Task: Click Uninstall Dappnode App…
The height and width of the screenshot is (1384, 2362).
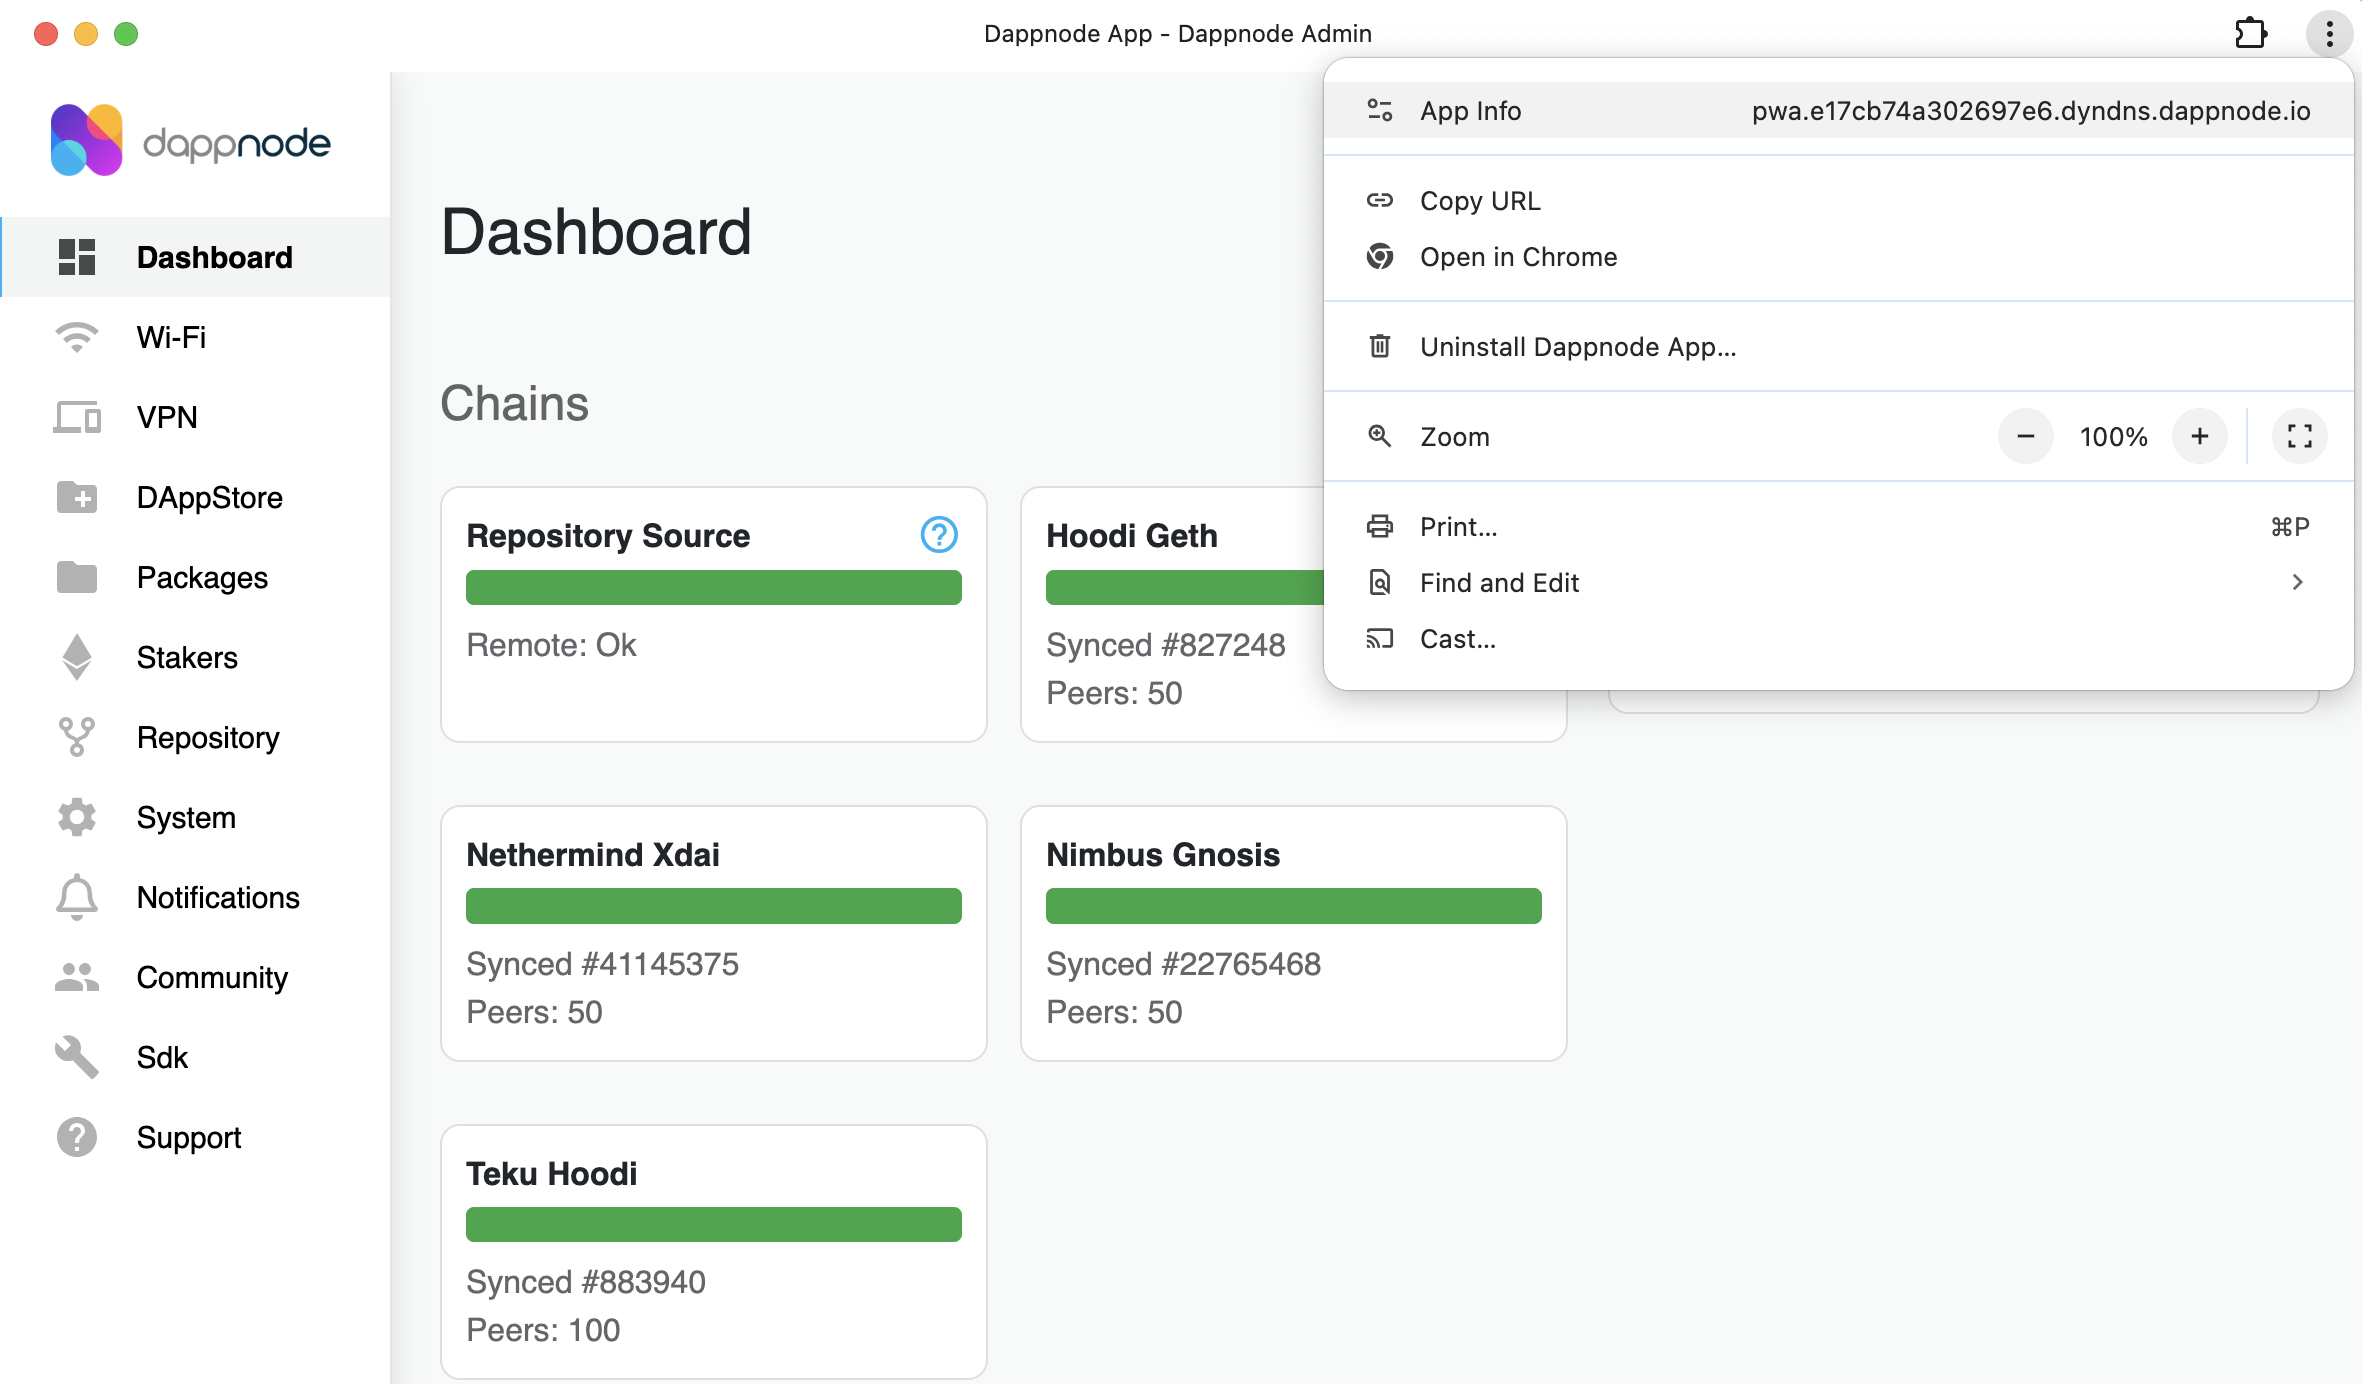Action: tap(1577, 347)
